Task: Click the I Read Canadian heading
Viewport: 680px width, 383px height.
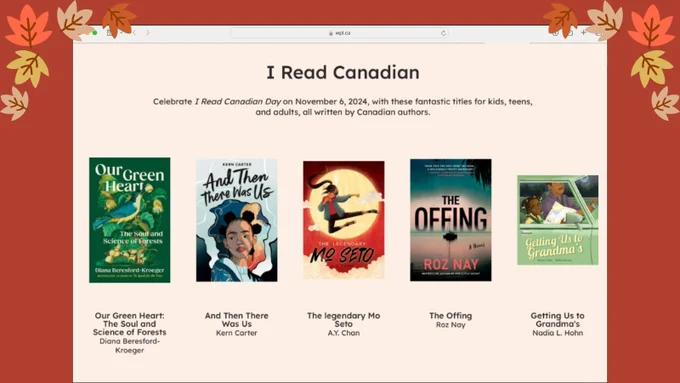Action: tap(343, 72)
